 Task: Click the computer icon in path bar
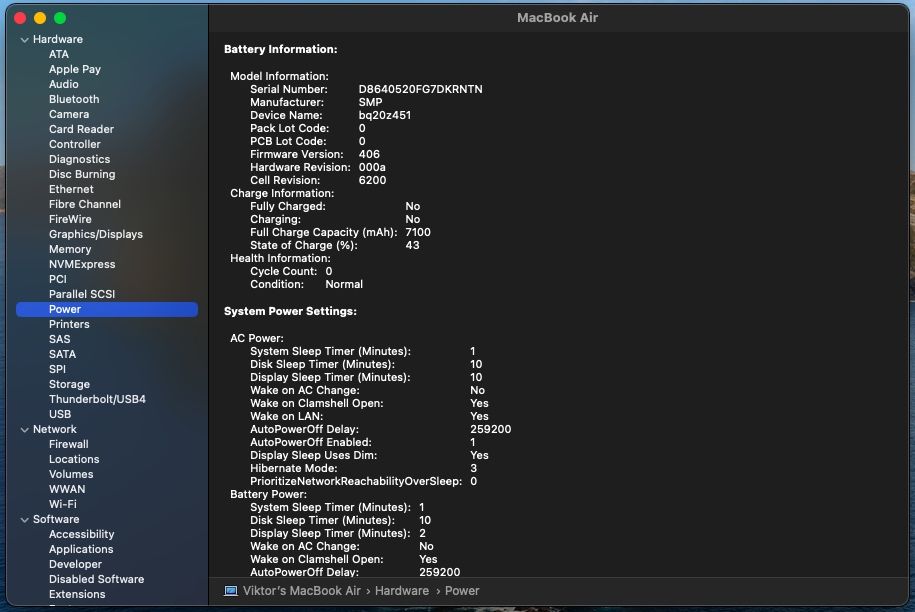231,590
